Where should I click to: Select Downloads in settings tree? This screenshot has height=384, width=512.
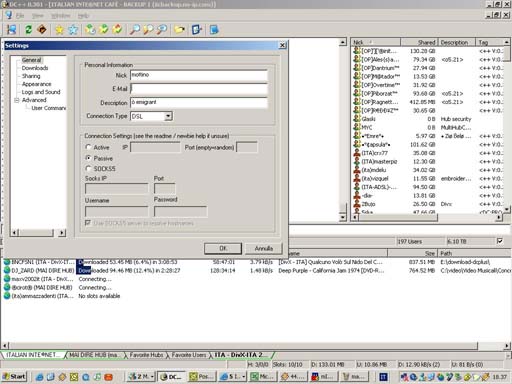click(35, 68)
